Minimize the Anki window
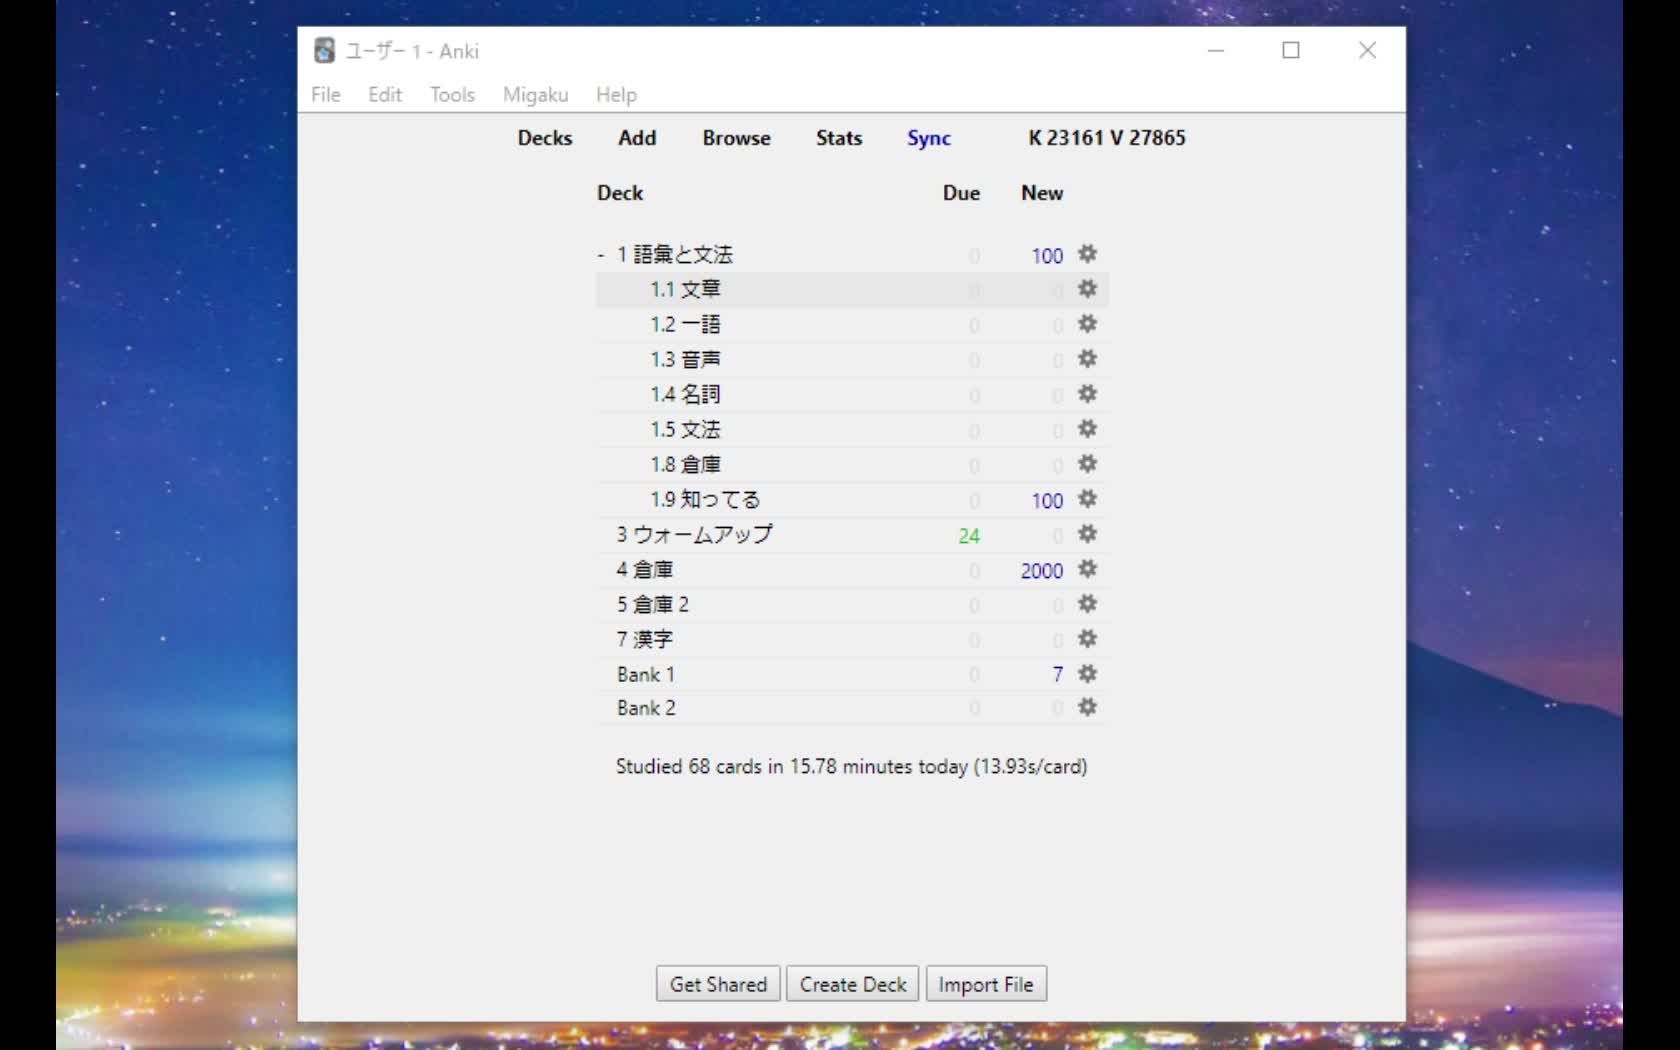Screen dimensions: 1680x1050 pos(1216,50)
